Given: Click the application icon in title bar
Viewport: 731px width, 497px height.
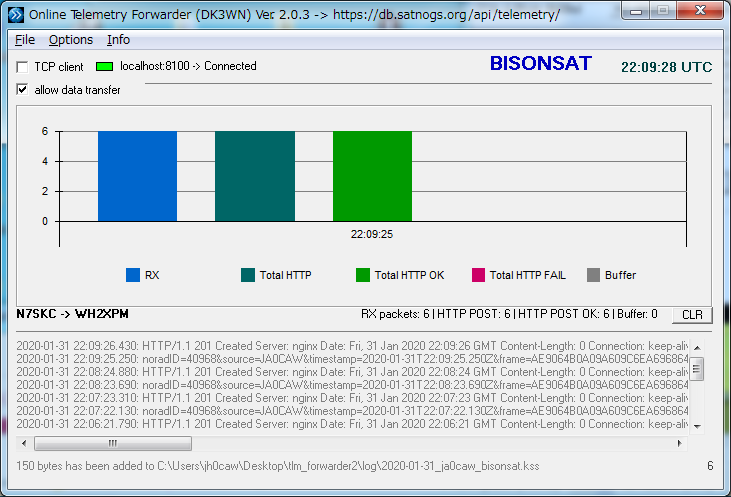Looking at the screenshot, I should tap(16, 15).
